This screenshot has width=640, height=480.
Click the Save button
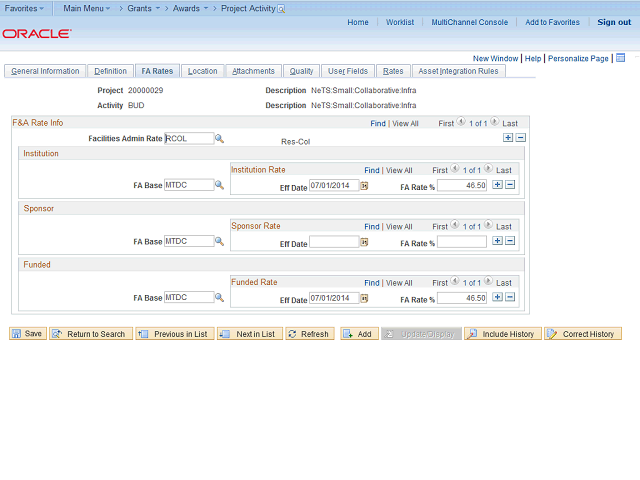pyautogui.click(x=28, y=333)
